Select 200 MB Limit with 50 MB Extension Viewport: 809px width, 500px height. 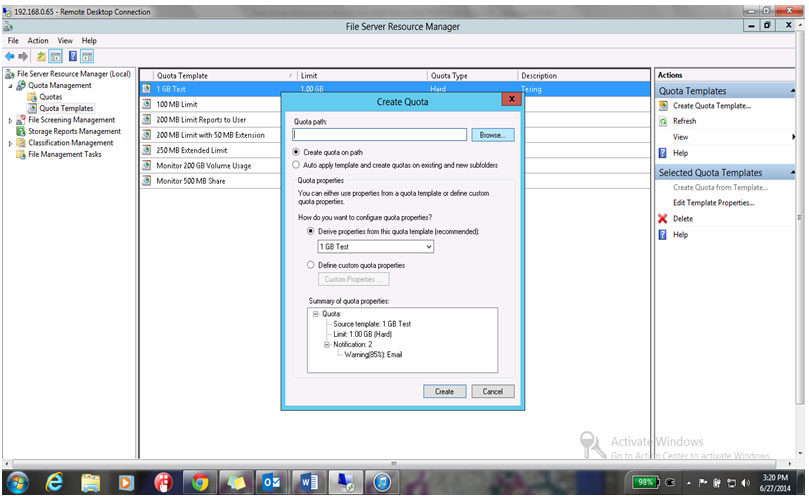tap(211, 135)
